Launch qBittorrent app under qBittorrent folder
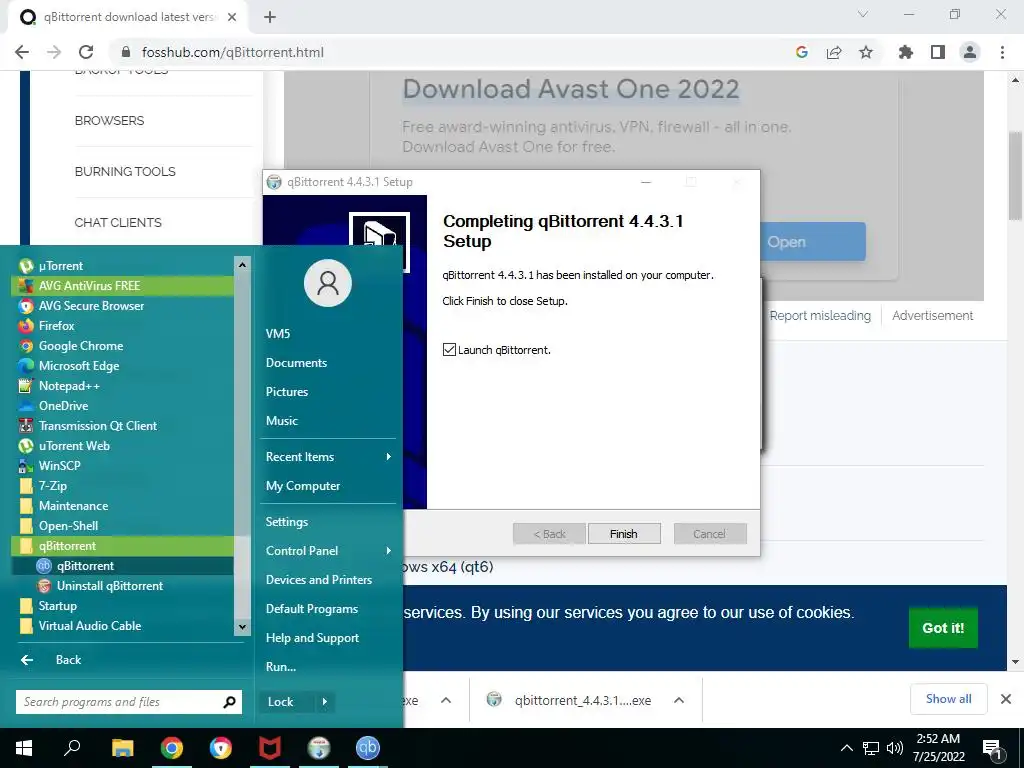 [122, 566]
